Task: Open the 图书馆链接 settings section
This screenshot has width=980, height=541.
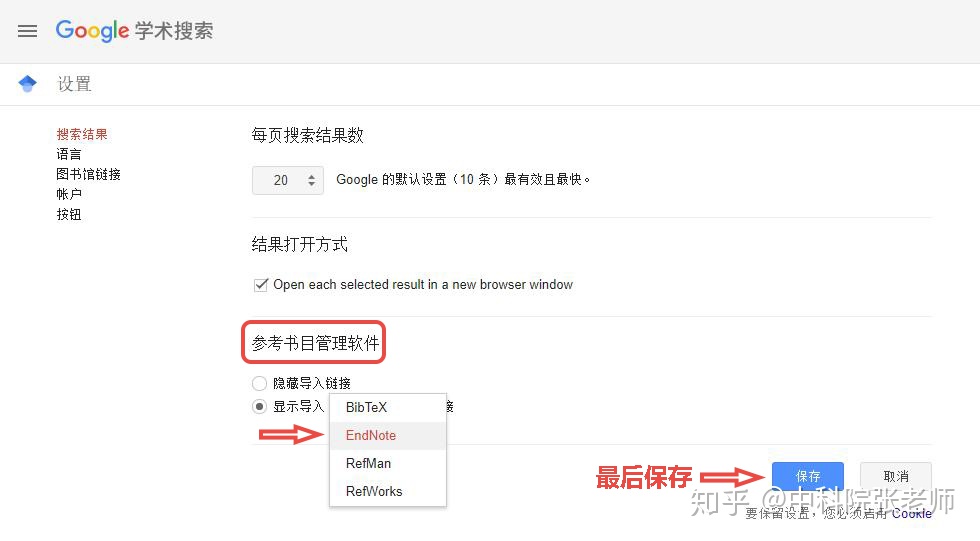Action: tap(88, 174)
